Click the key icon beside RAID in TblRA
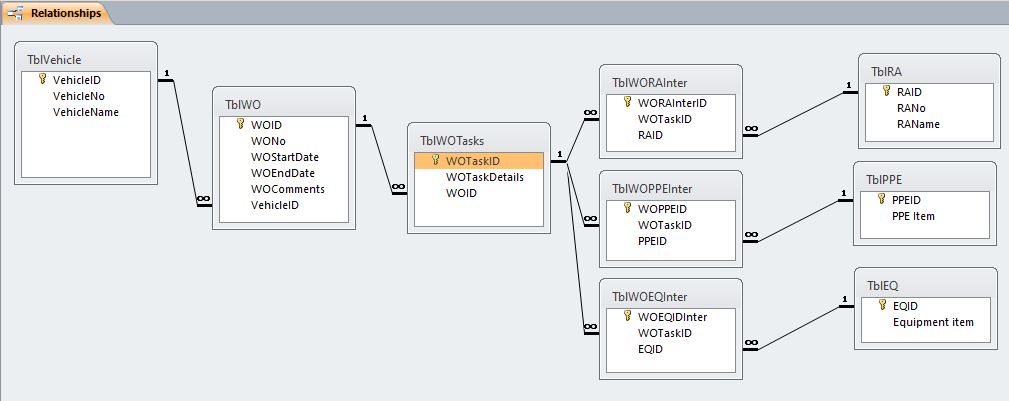1009x401 pixels. (x=886, y=92)
